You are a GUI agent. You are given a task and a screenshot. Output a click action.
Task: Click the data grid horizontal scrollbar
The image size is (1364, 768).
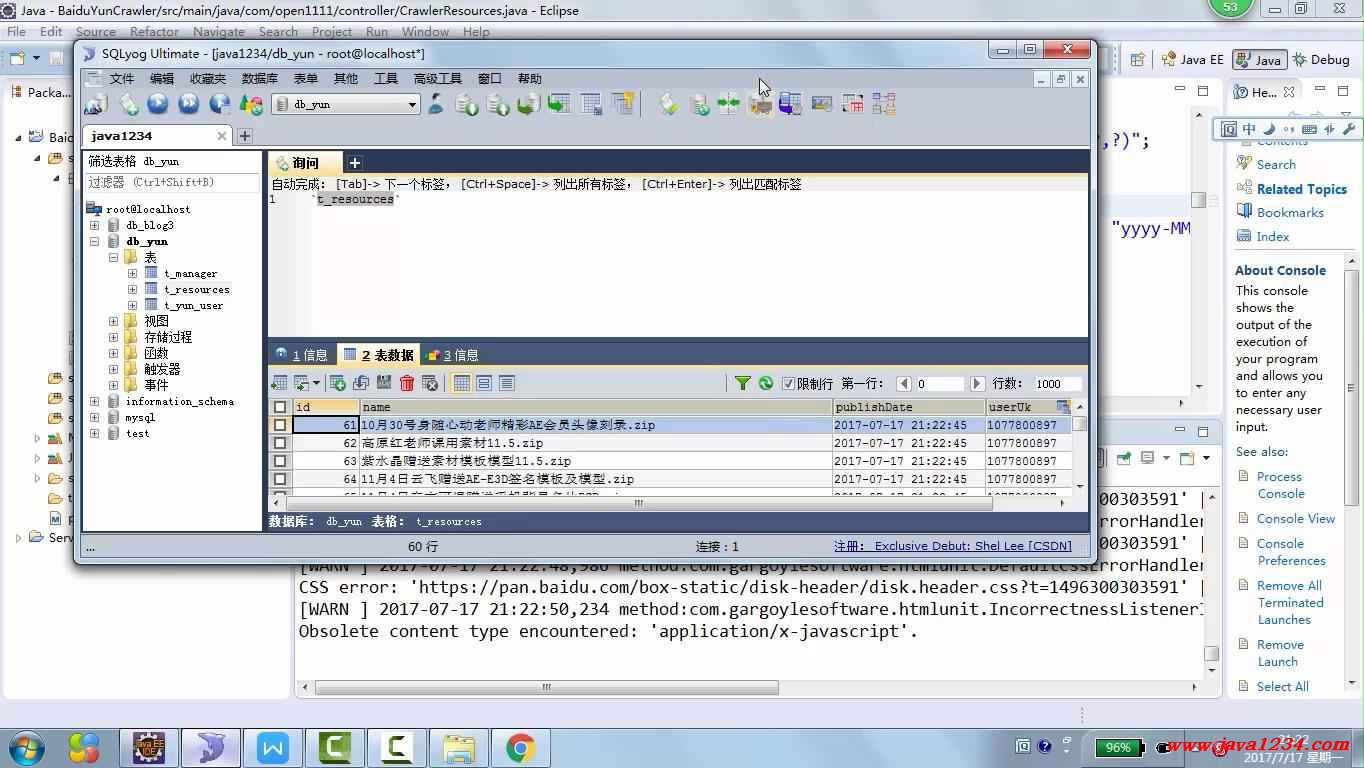640,503
